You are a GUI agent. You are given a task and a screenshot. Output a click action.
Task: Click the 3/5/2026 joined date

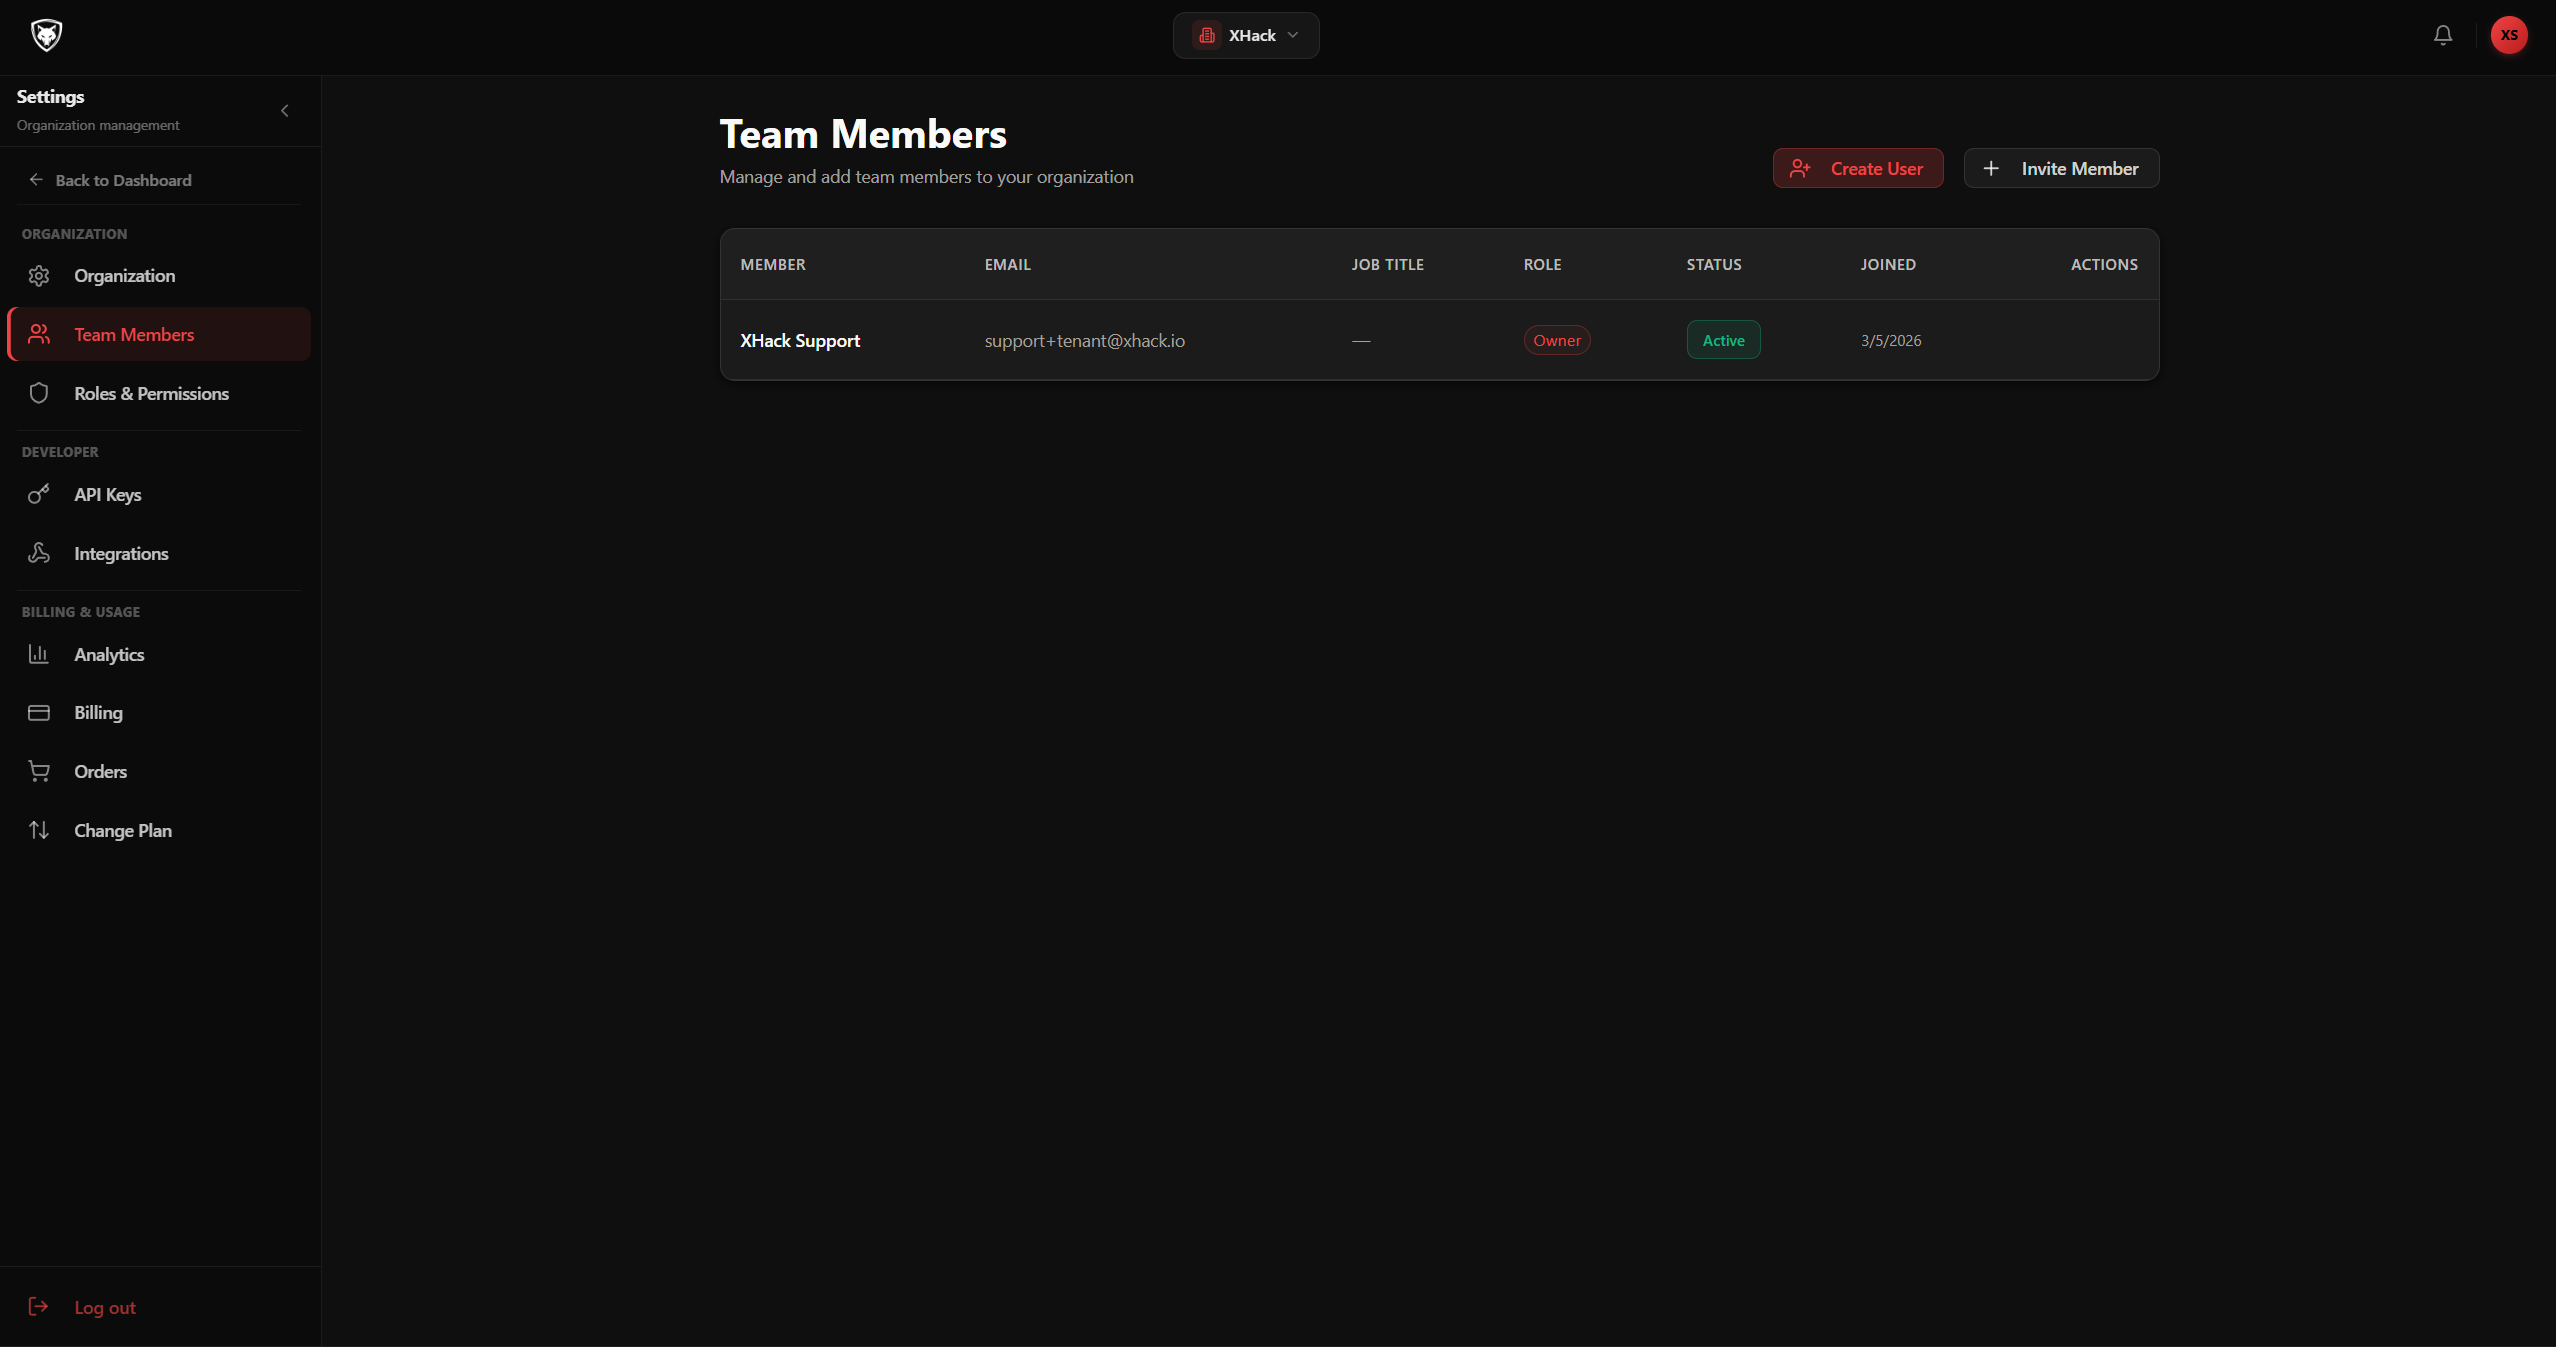point(1891,341)
